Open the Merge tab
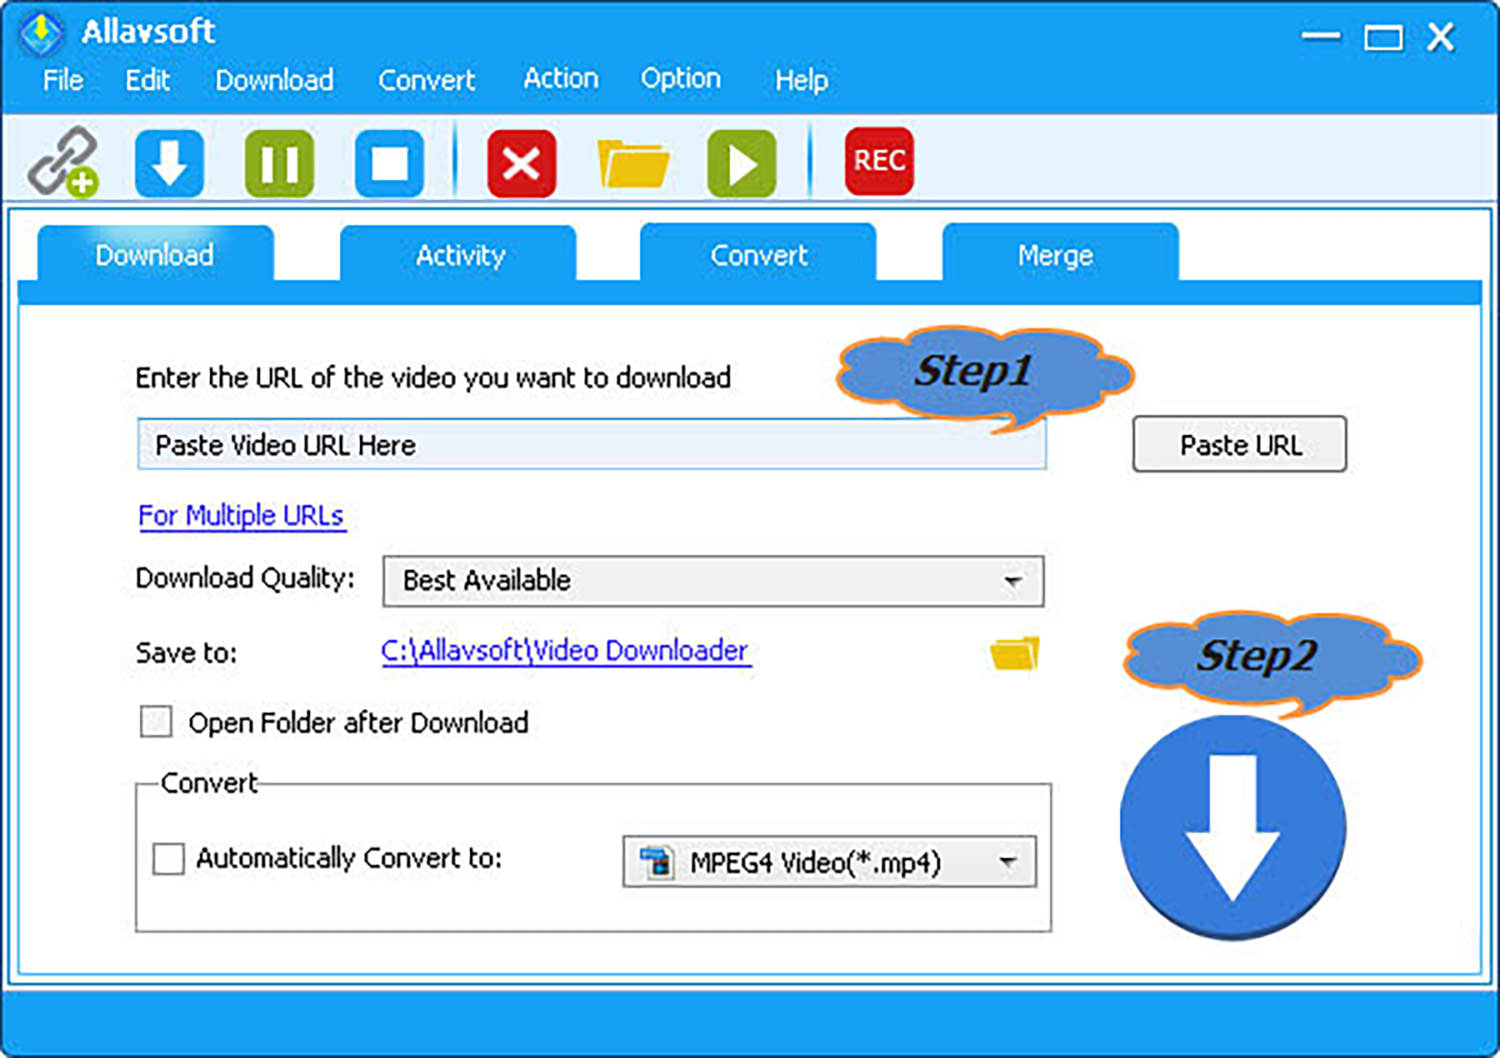Screen dimensions: 1500x1058 pos(1055,255)
